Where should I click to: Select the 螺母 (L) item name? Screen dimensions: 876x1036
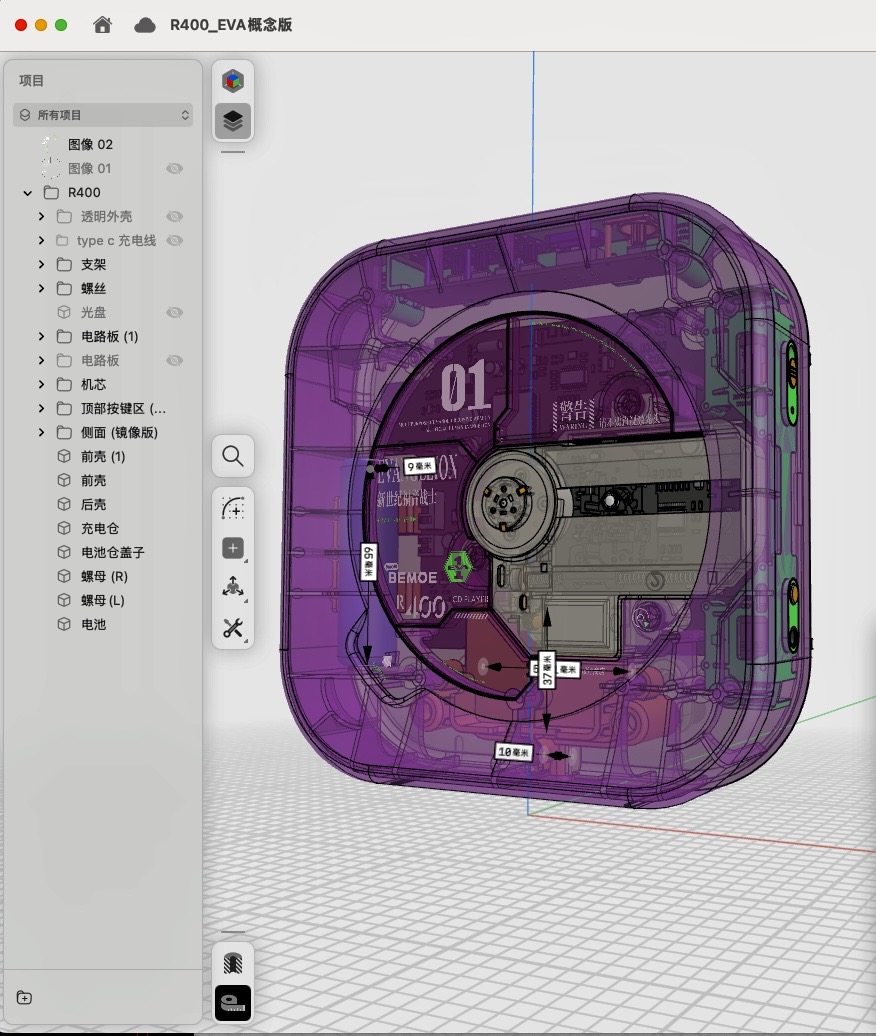(x=102, y=600)
